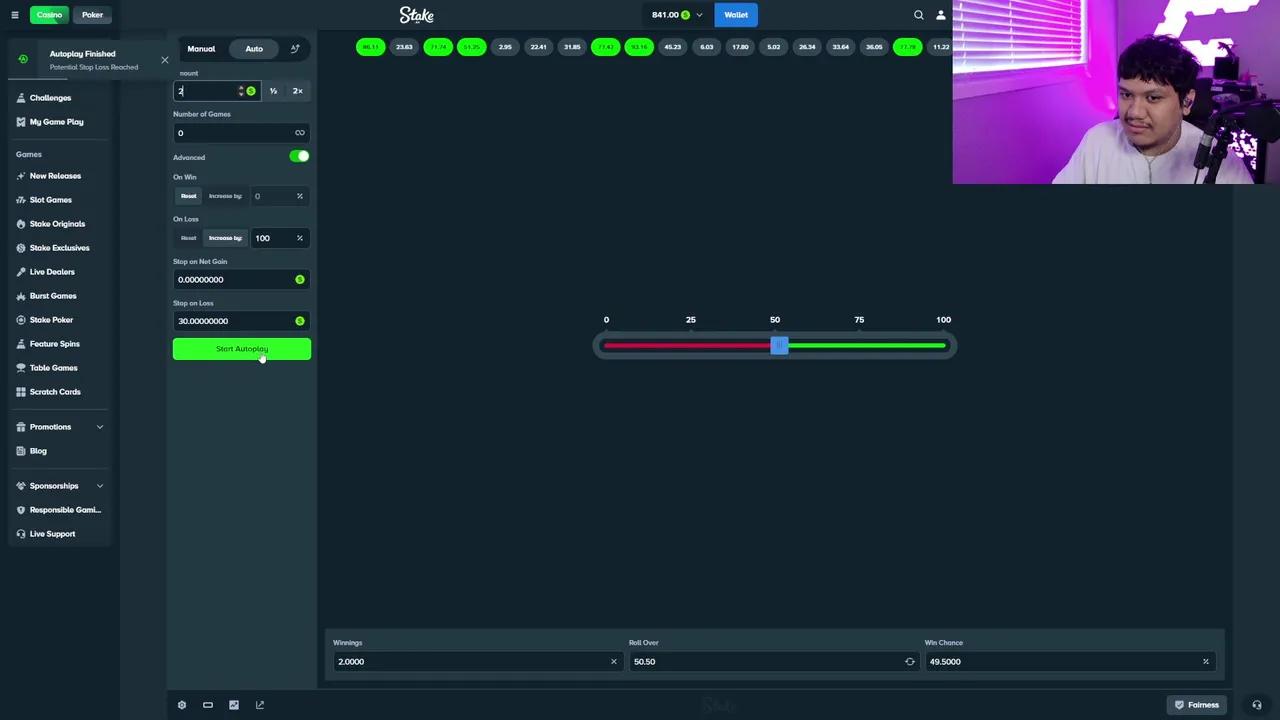Click the Win Chance input field

(x=1069, y=662)
